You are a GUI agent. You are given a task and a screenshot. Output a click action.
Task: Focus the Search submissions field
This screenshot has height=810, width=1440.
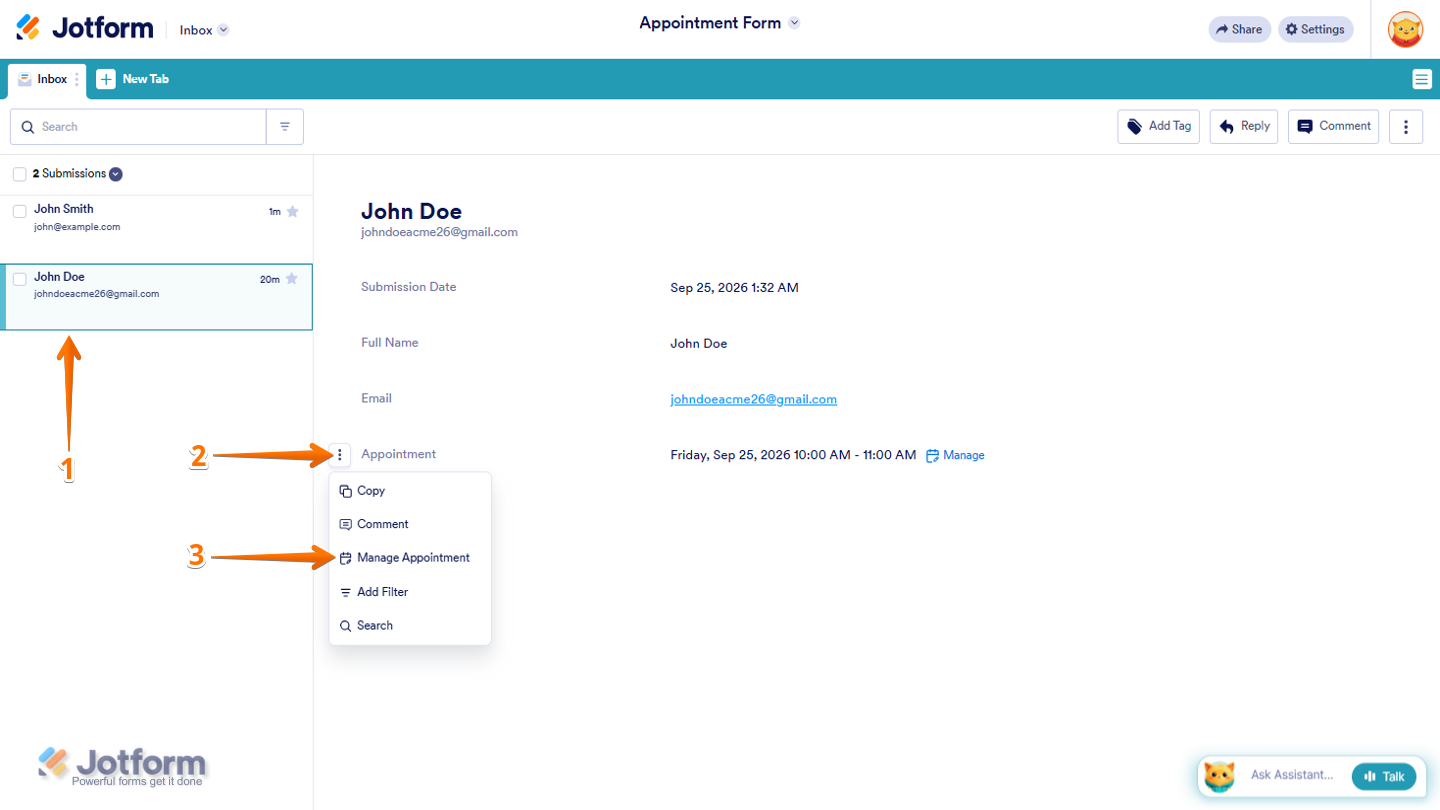(138, 127)
